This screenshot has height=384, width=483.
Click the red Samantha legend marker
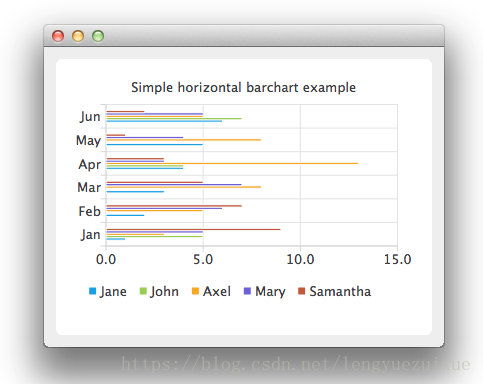pos(301,291)
